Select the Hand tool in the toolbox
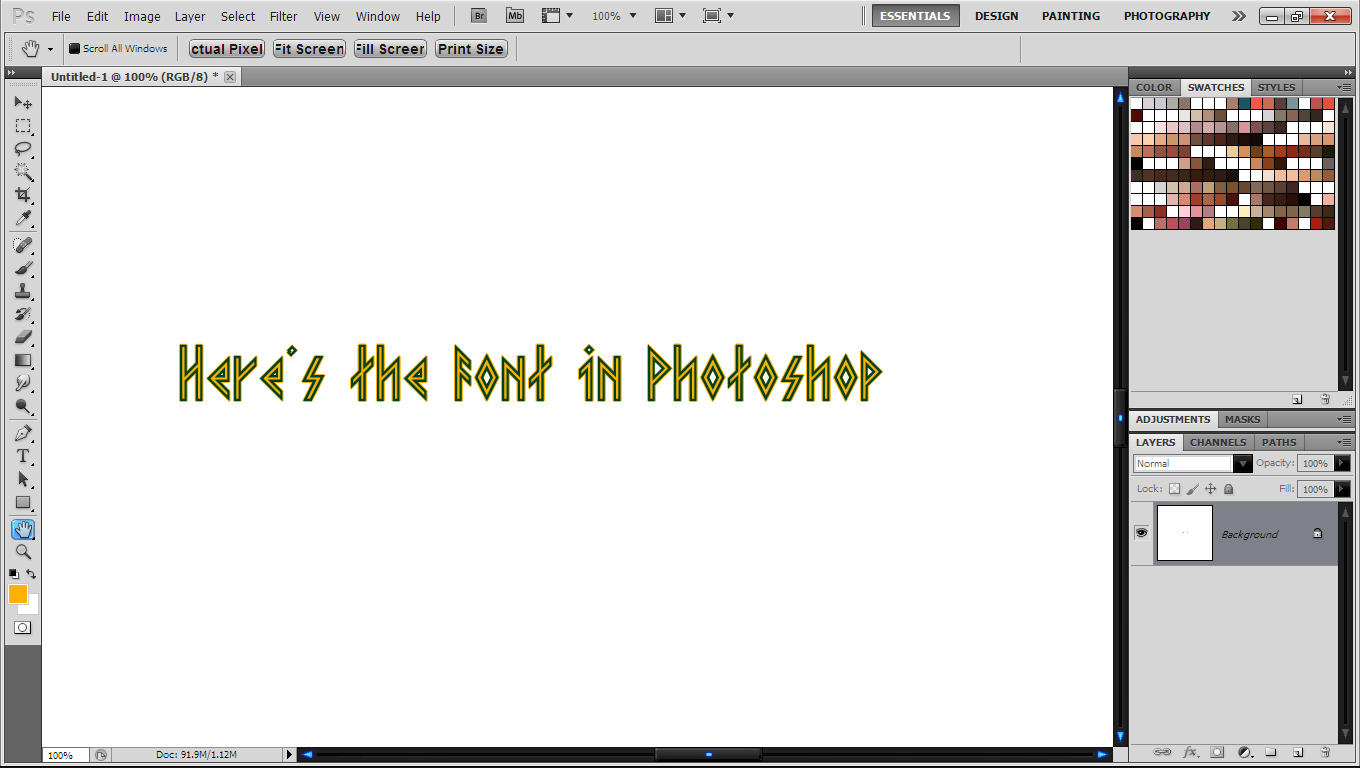The width and height of the screenshot is (1360, 768). (x=22, y=529)
